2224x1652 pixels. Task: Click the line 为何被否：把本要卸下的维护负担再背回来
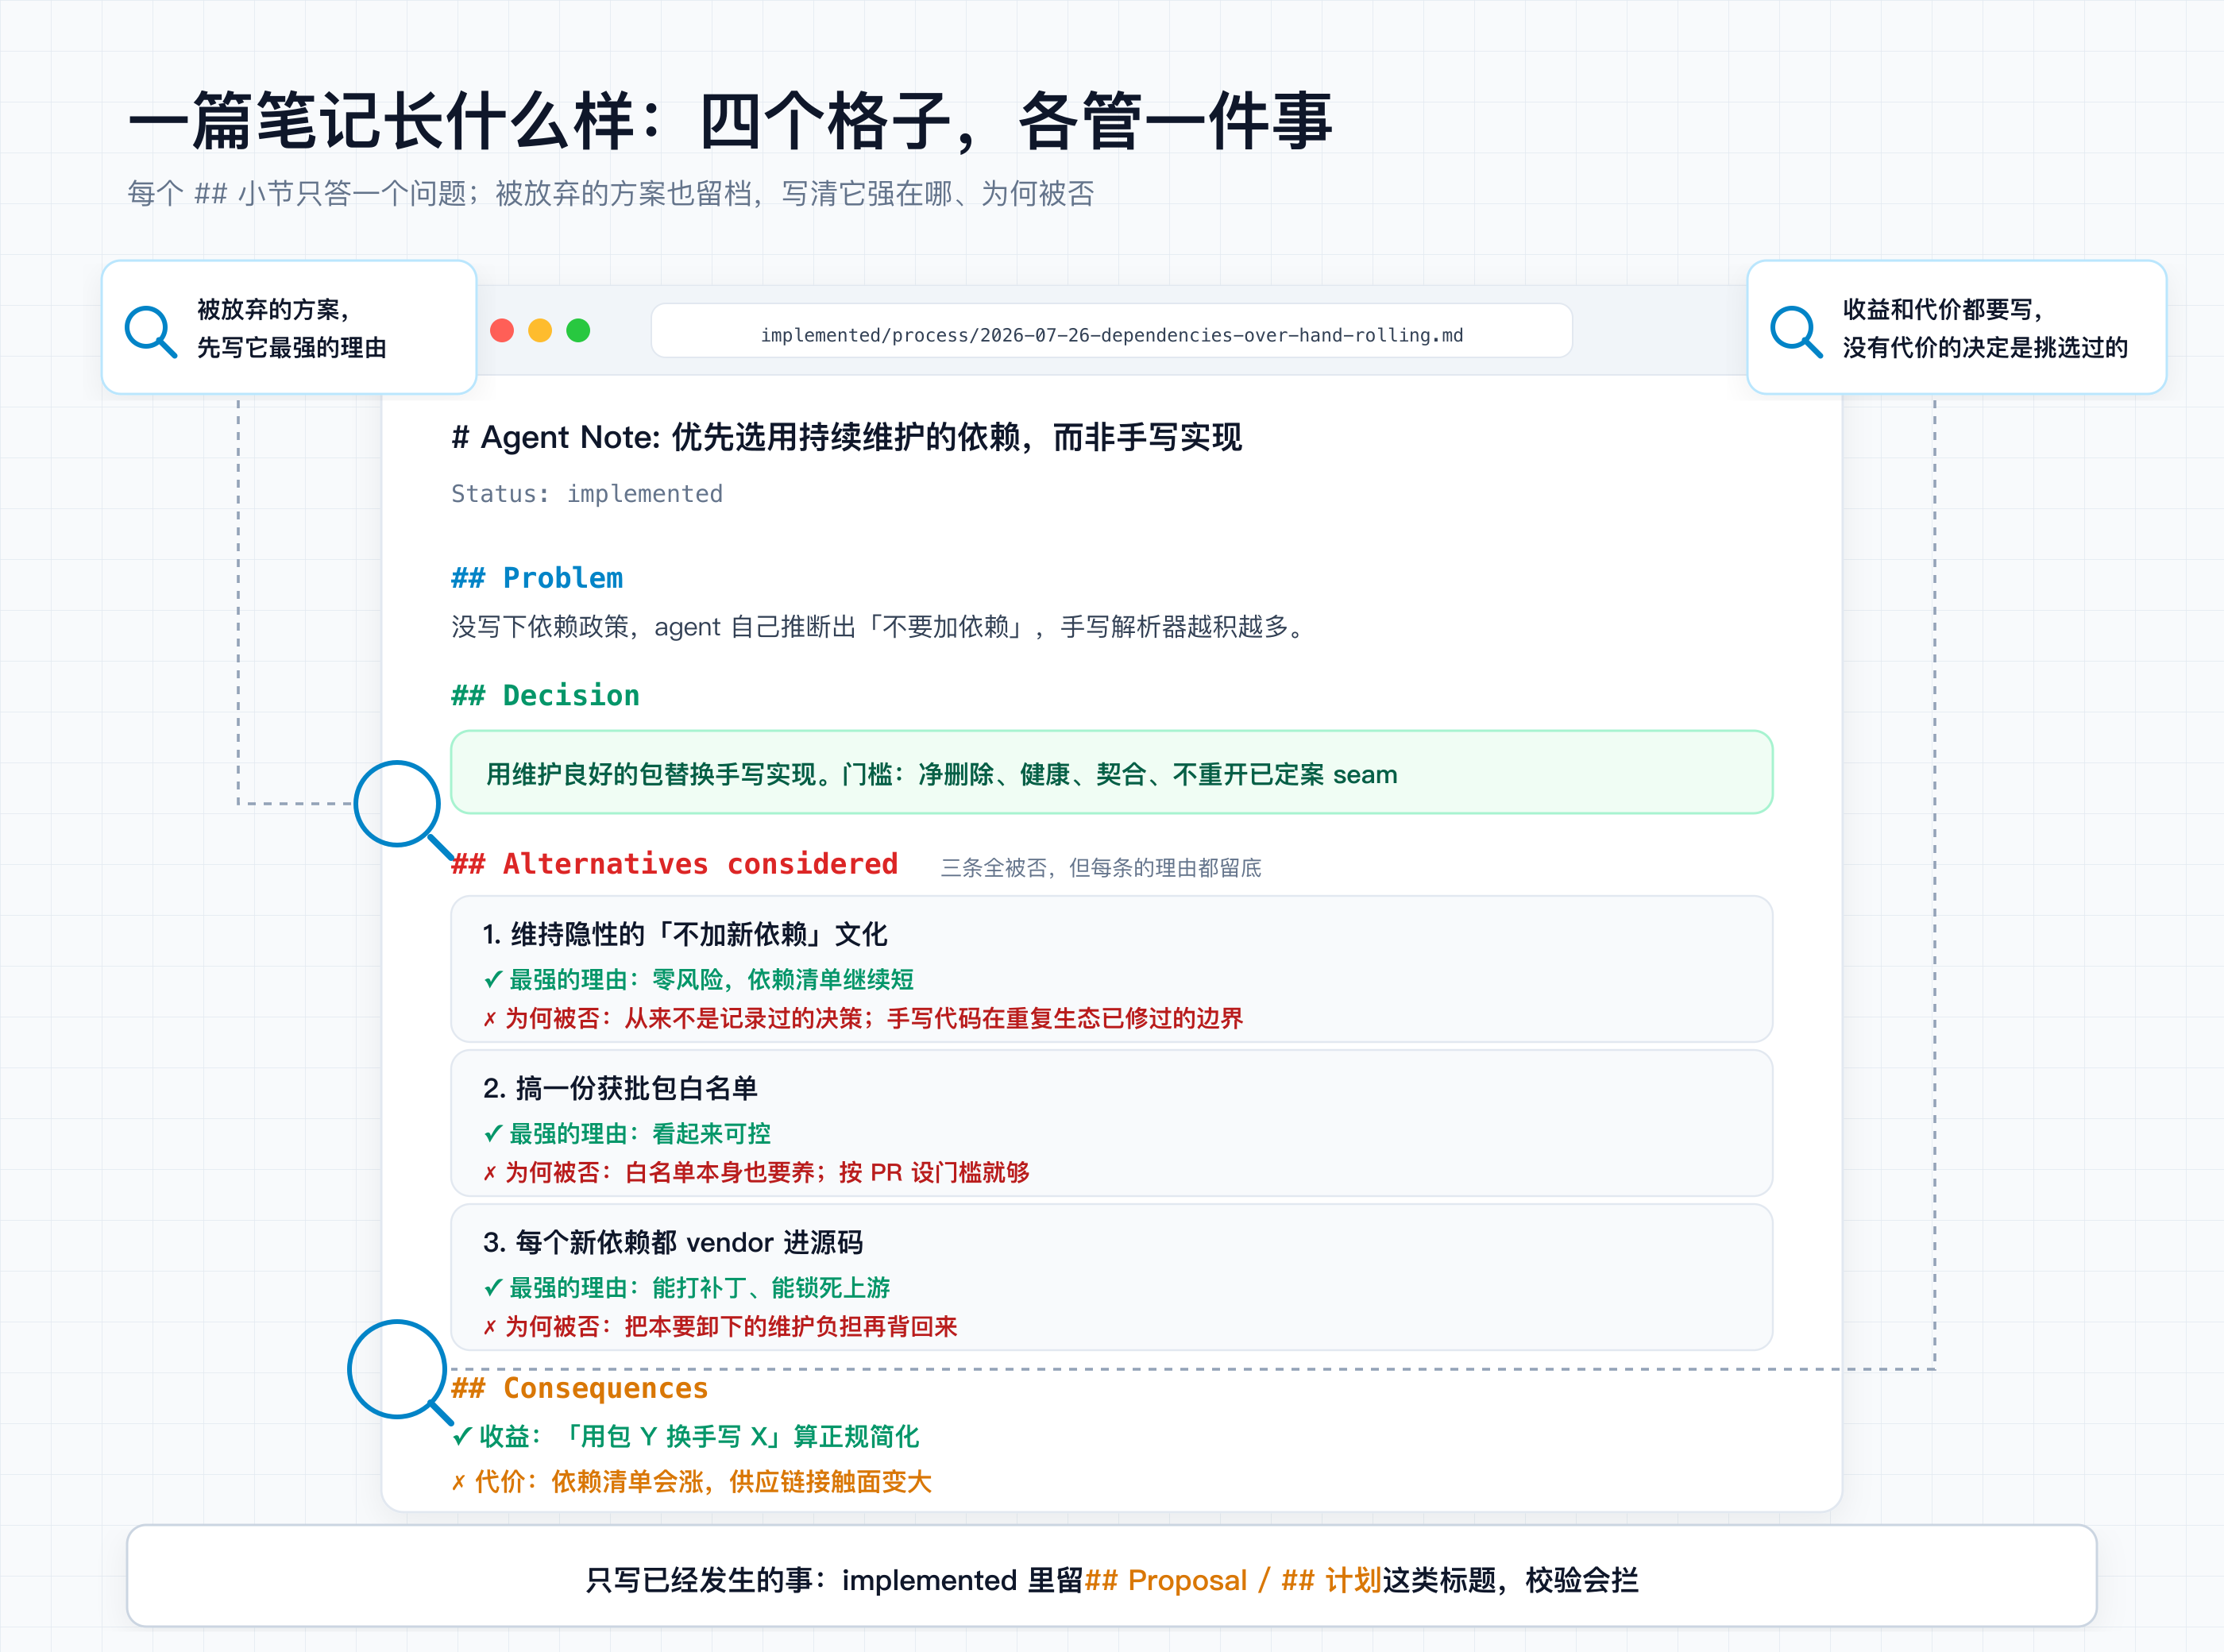[720, 1326]
